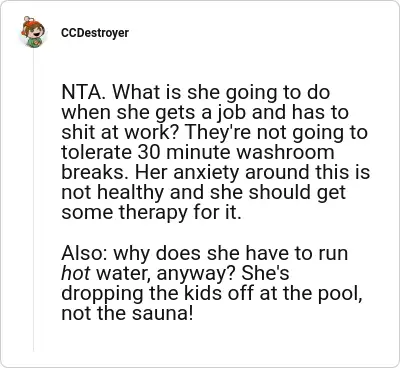
Task: Click the word Also: in the second paragraph
Action: tap(85, 253)
